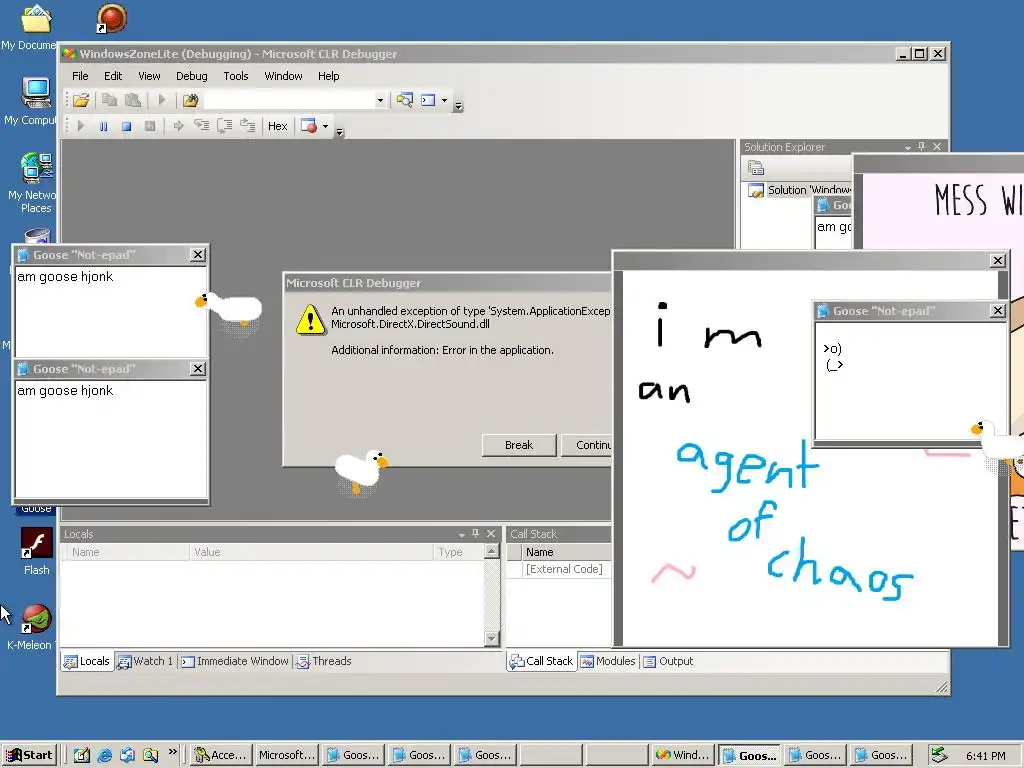Expand the dropdown next to the Command Window icon

tap(444, 101)
